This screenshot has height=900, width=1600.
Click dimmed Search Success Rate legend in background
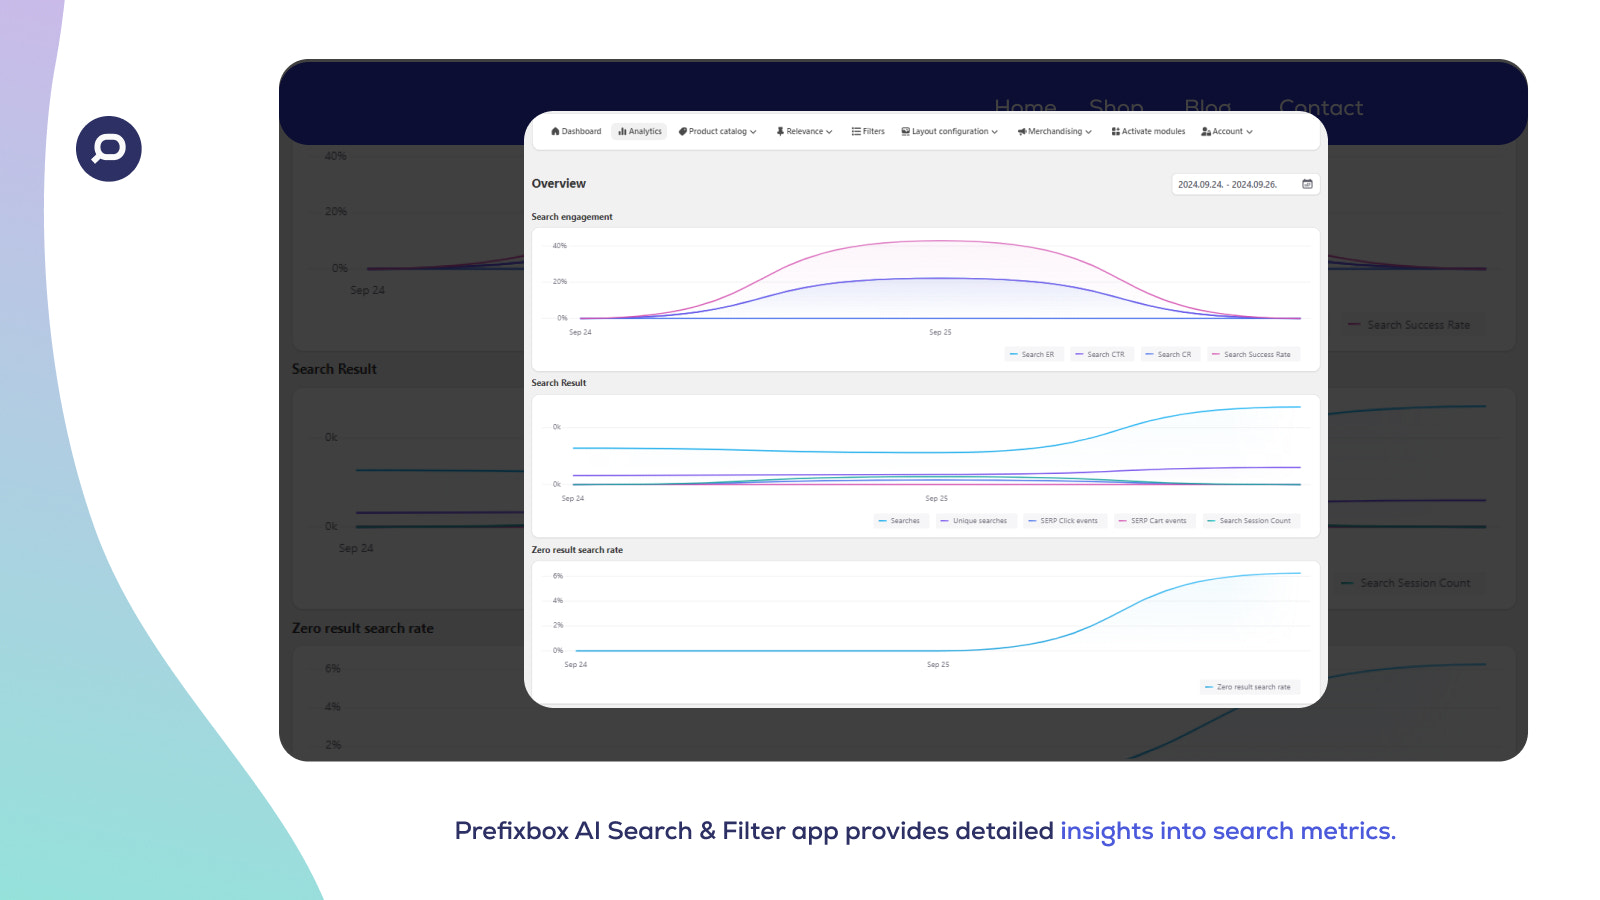click(1412, 325)
